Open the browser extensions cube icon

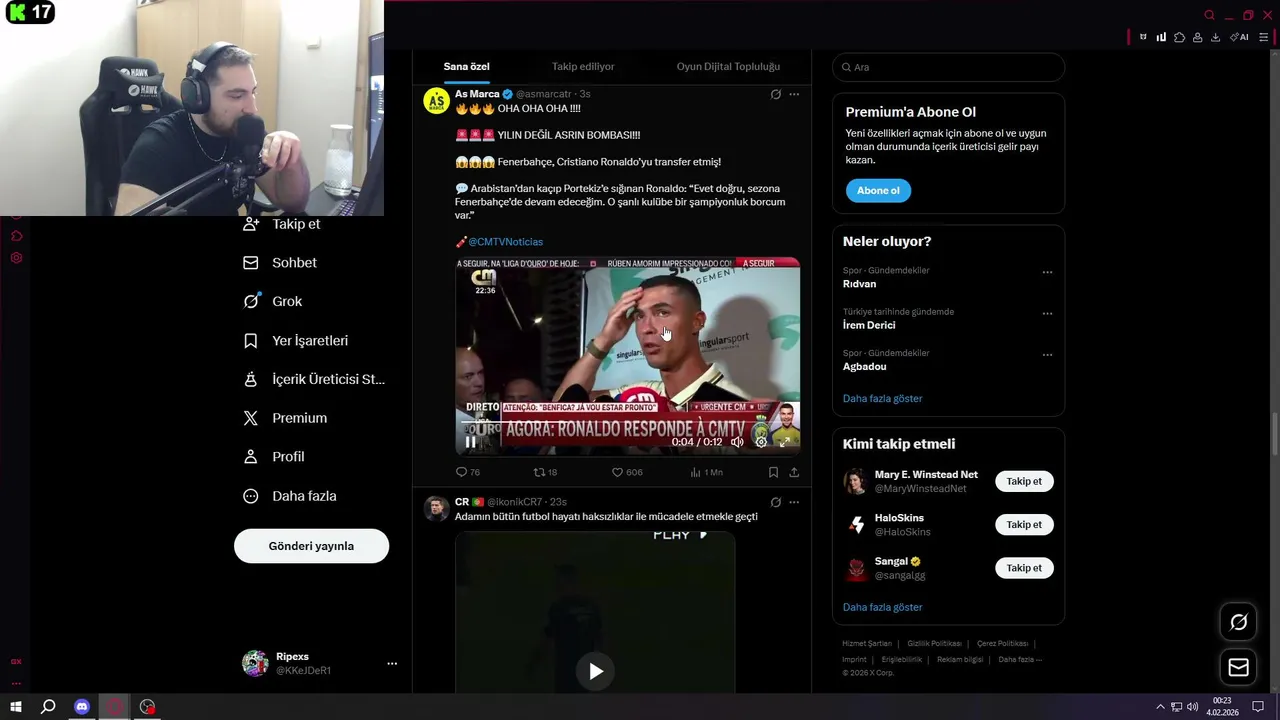[x=1179, y=37]
